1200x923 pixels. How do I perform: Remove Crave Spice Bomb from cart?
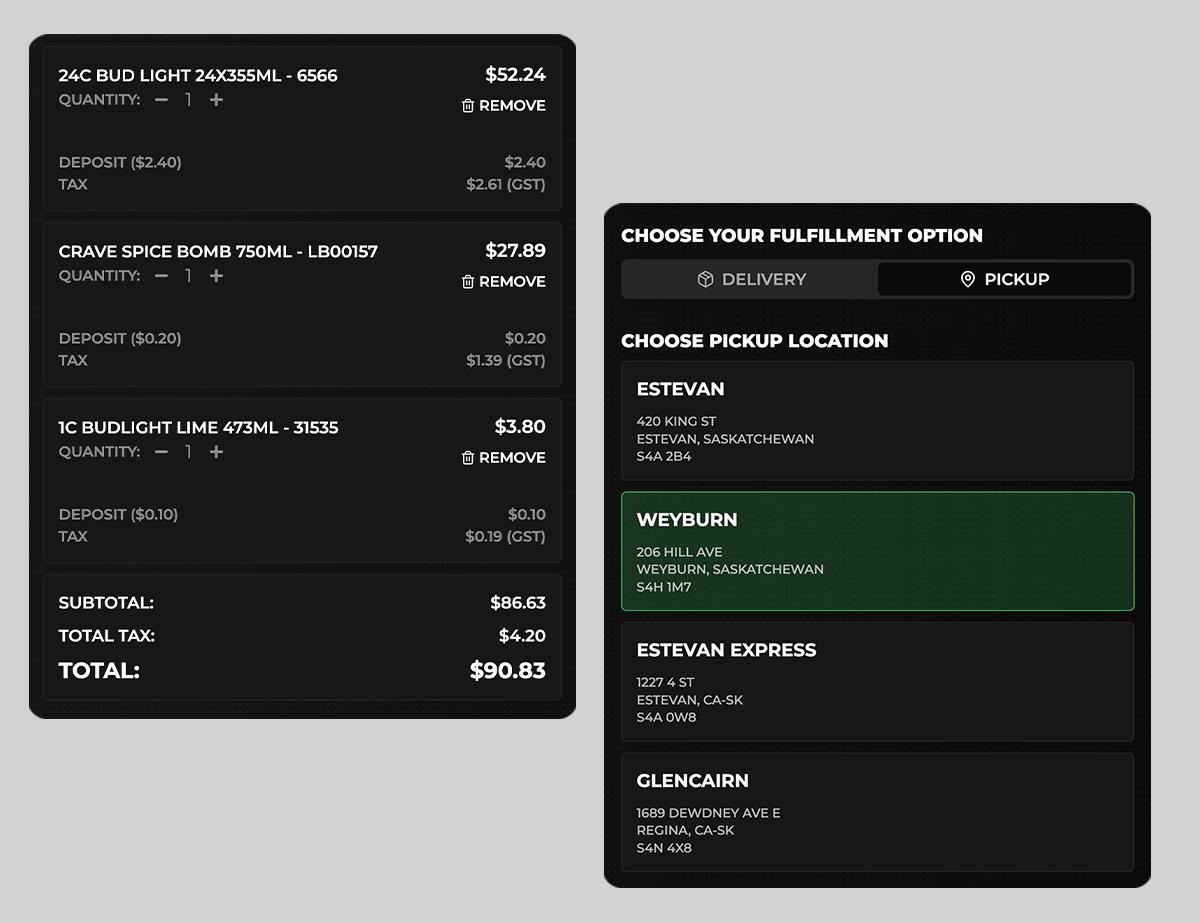[x=503, y=282]
